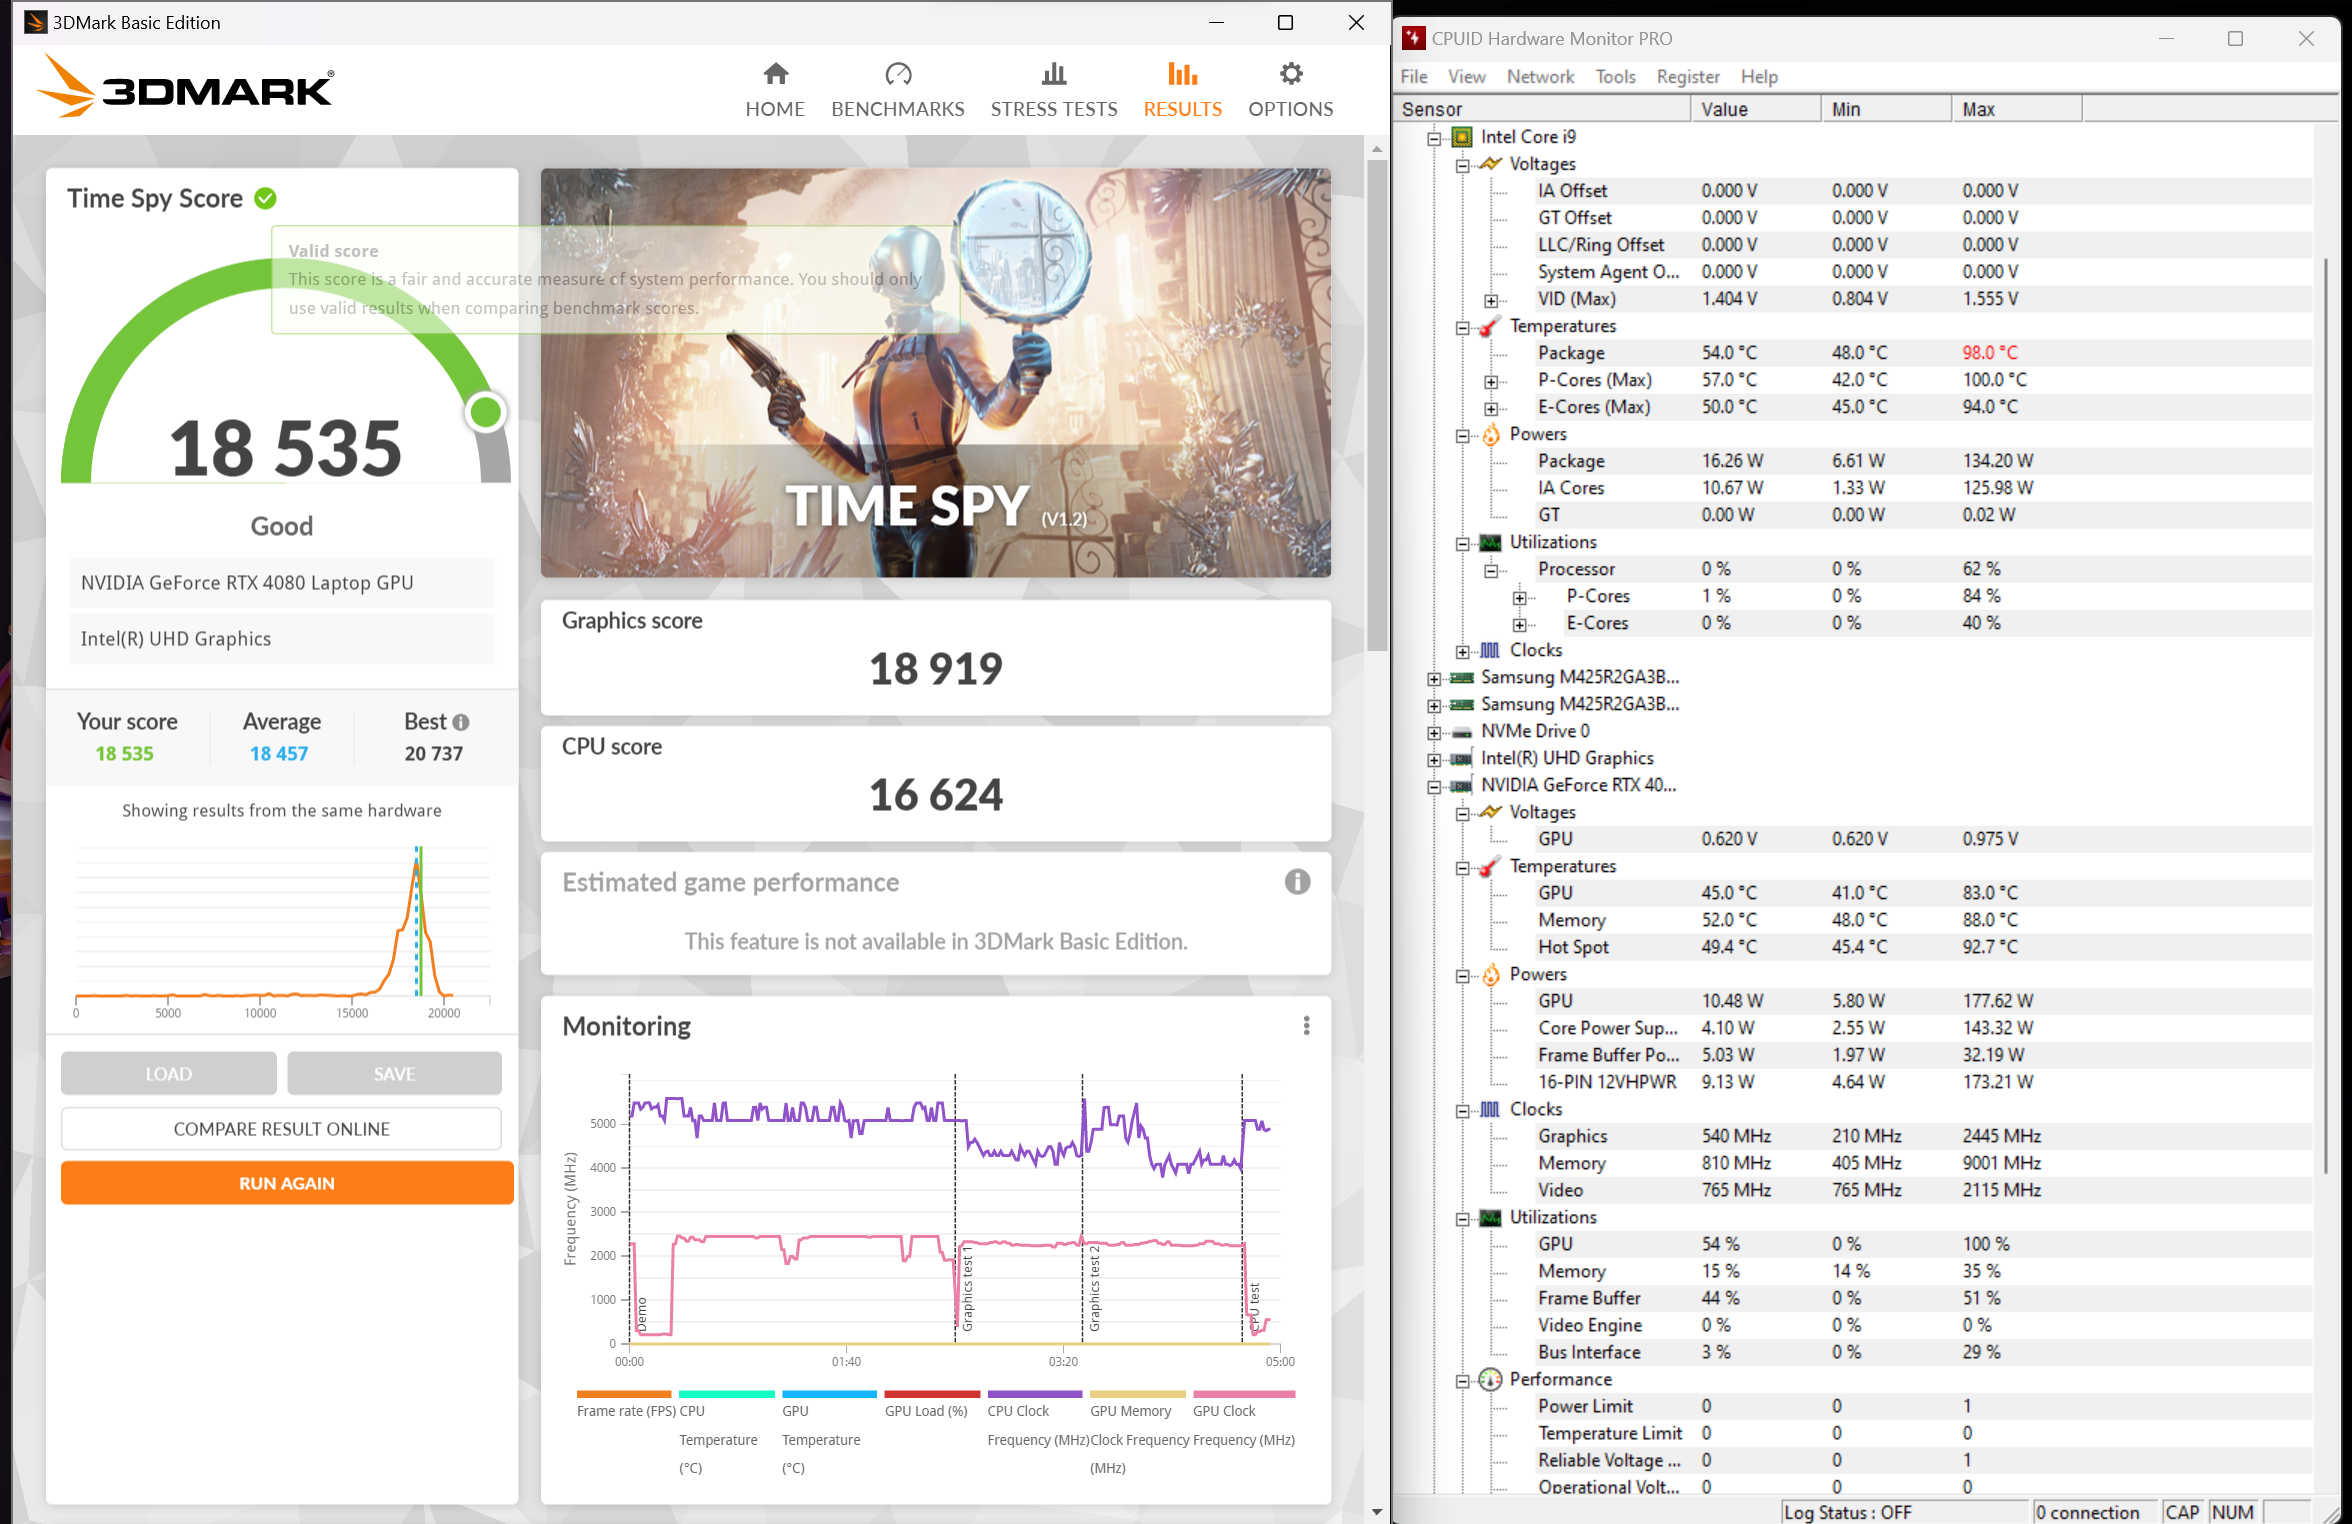
Task: Click the 3DMark logo
Action: point(185,86)
